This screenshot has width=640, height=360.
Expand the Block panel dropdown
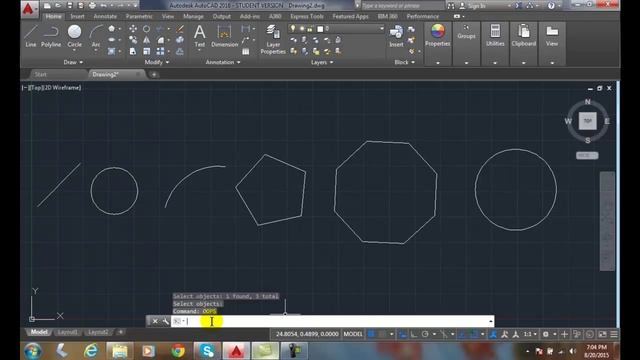404,62
